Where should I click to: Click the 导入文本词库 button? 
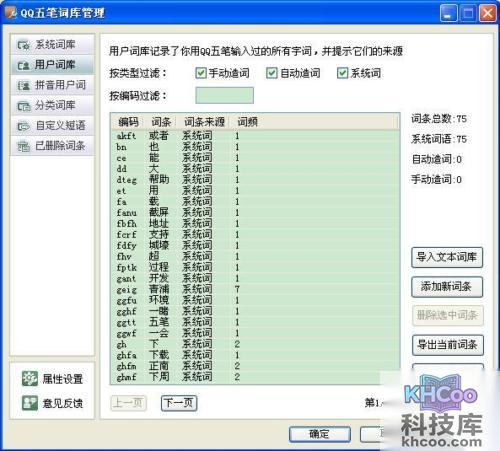click(447, 257)
